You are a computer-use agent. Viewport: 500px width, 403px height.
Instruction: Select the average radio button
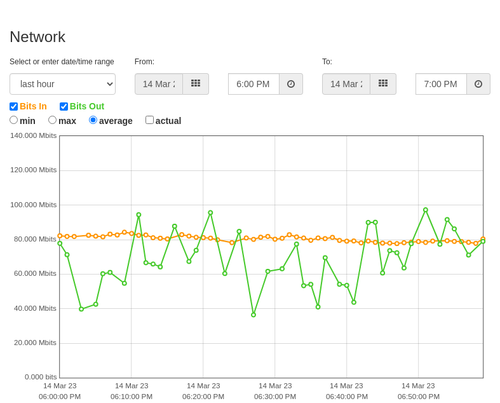click(x=93, y=120)
